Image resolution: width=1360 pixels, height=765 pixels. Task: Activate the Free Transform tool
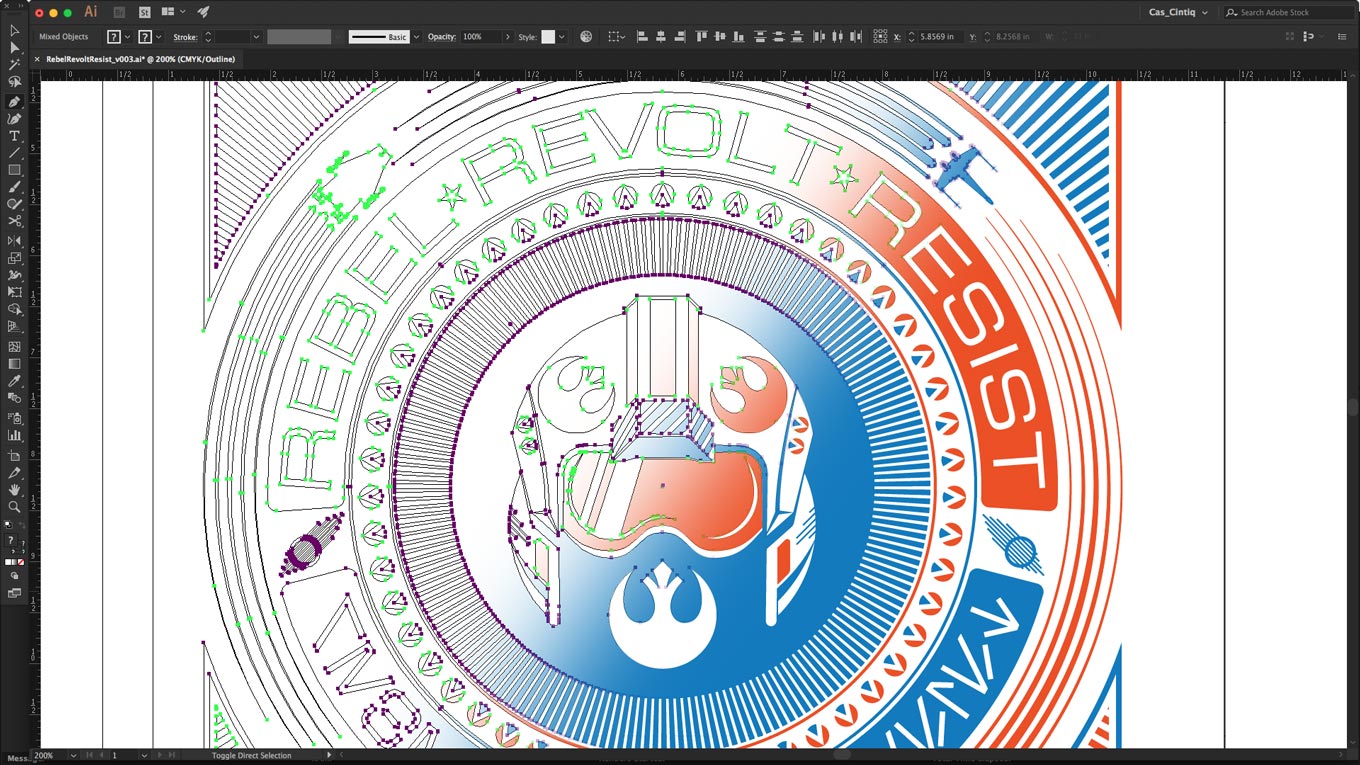click(x=14, y=292)
